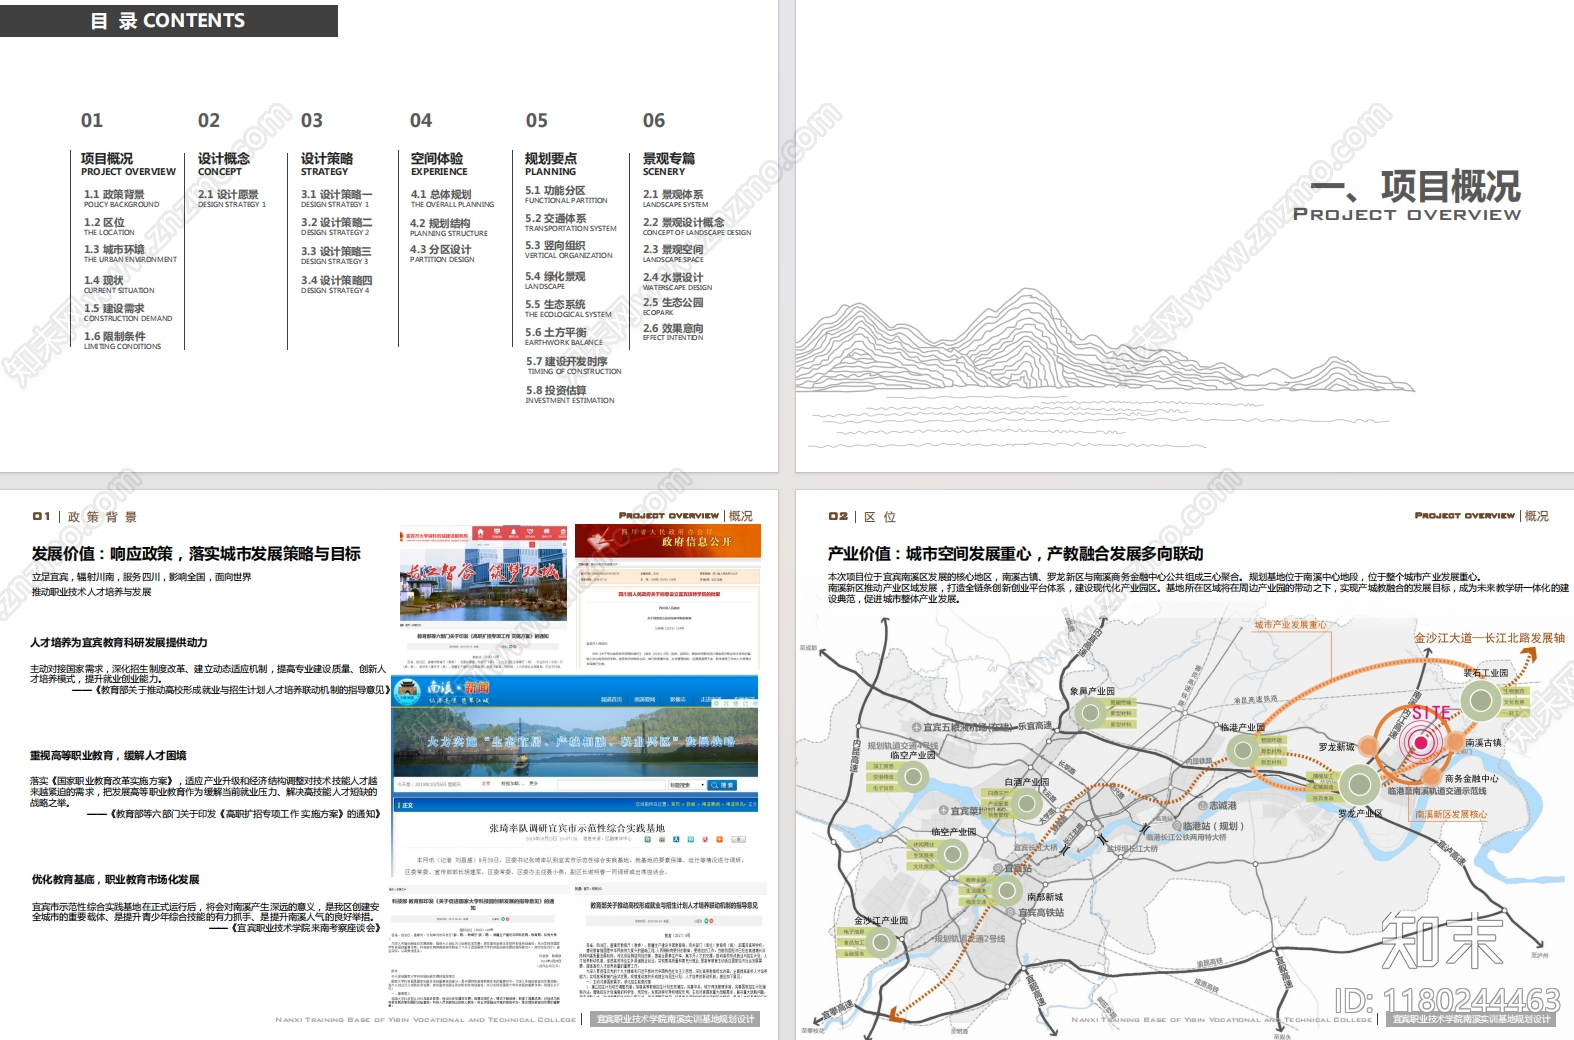Click map label "临港产业园"

coord(1242,727)
